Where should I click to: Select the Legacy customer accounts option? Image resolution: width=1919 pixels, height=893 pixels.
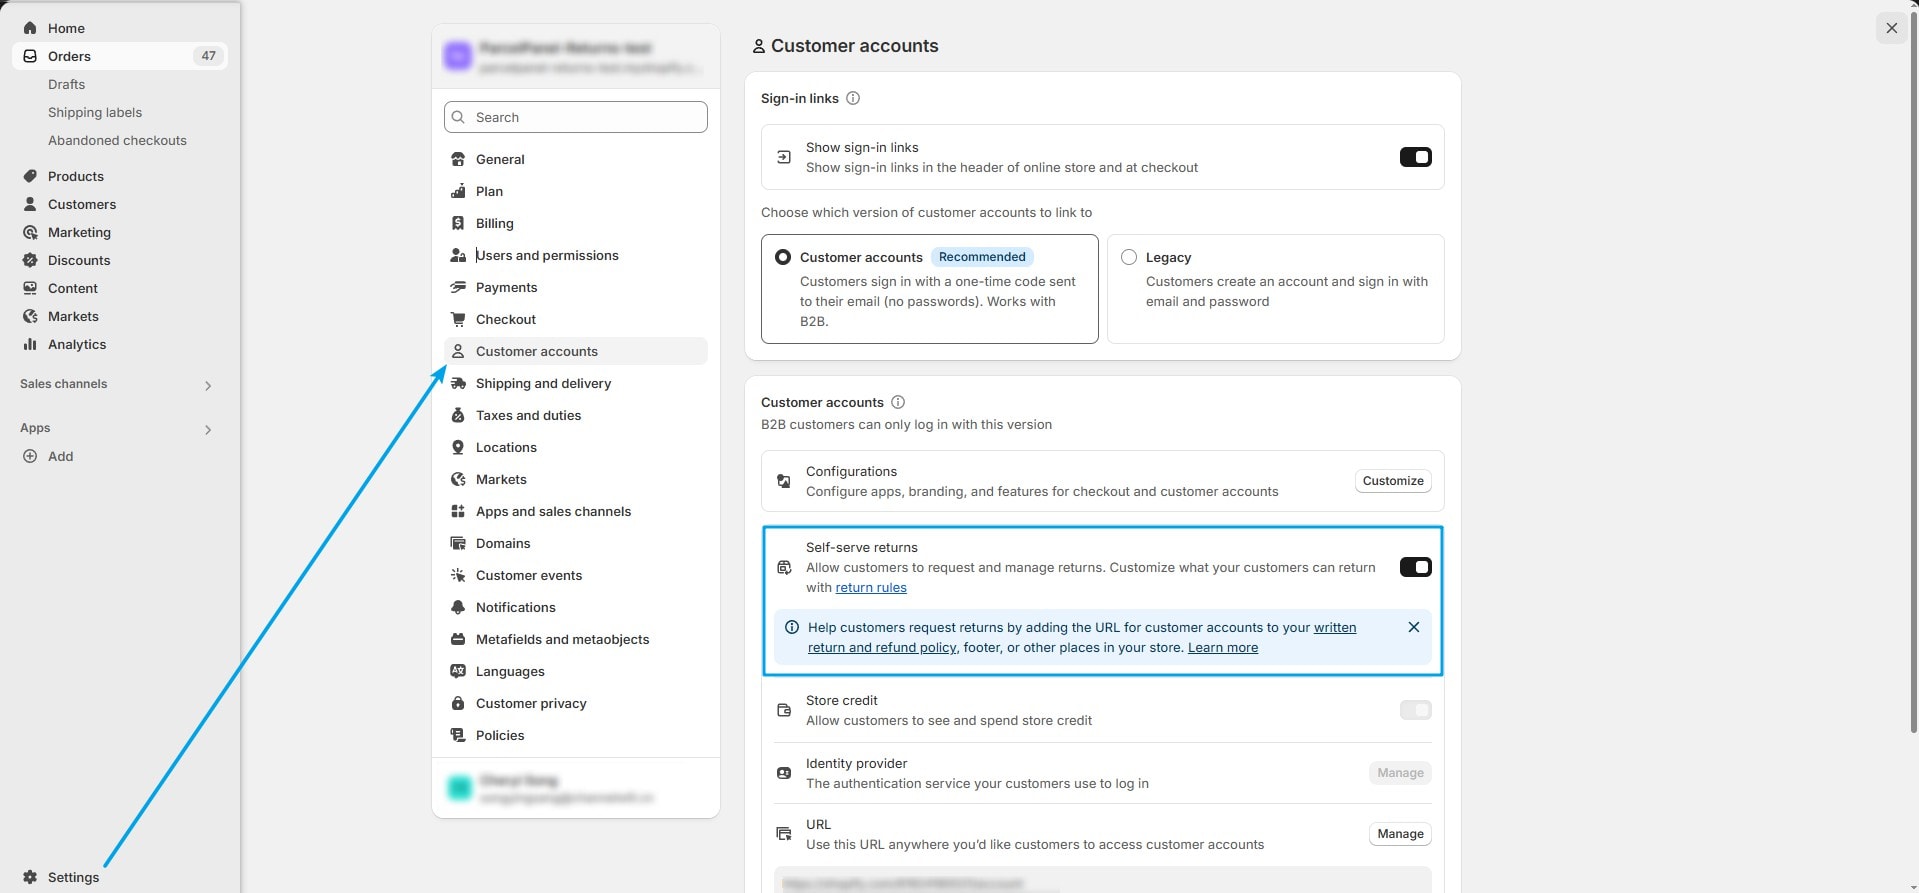pos(1129,257)
